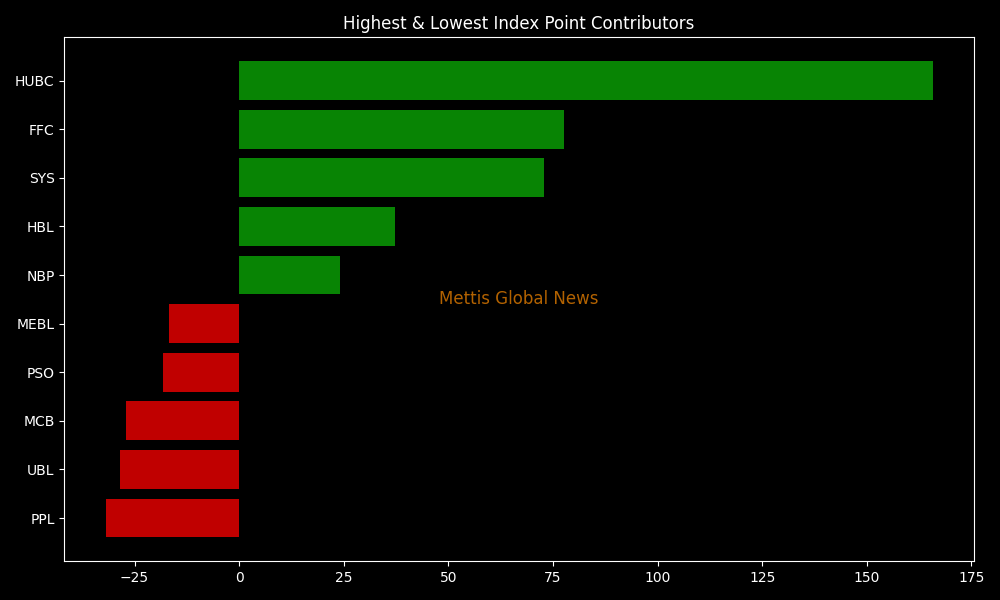This screenshot has width=1000, height=600.
Task: Click the x-axis tick label 0
Action: pyautogui.click(x=240, y=578)
